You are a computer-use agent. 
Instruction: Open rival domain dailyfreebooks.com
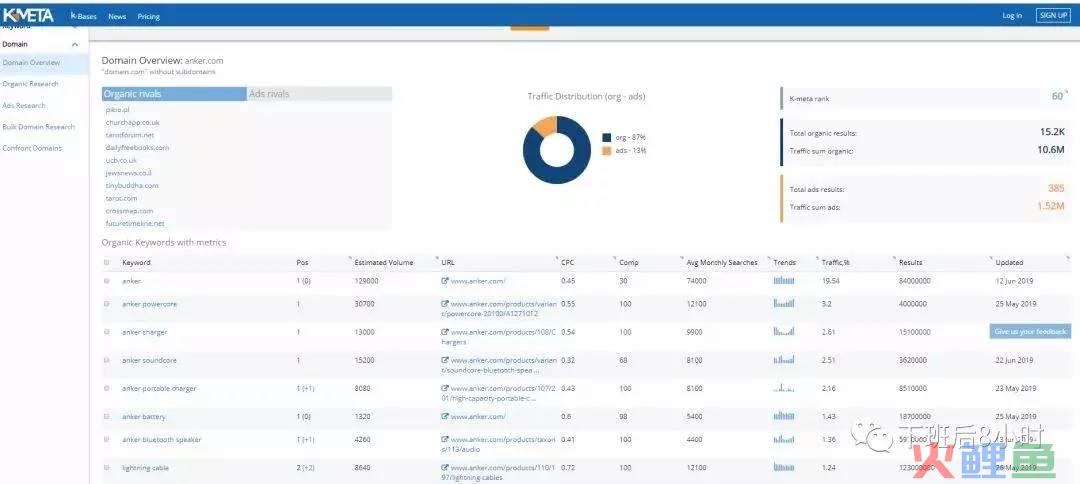137,147
